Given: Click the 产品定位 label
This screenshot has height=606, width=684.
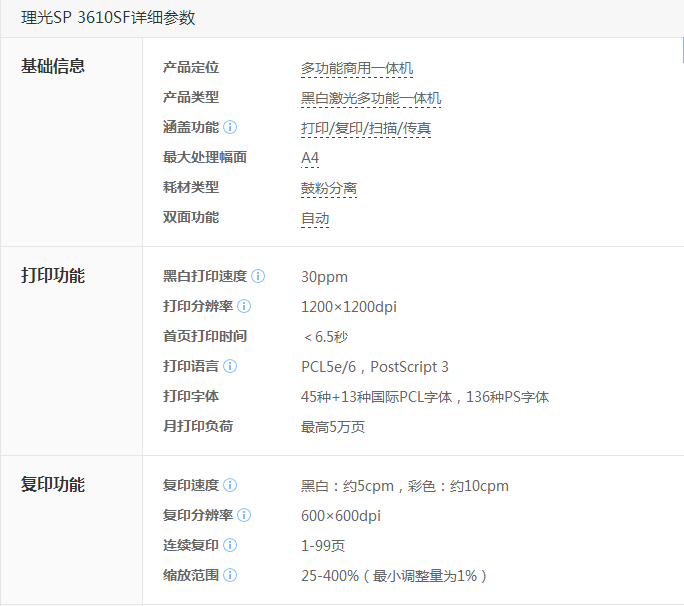Looking at the screenshot, I should (x=190, y=68).
